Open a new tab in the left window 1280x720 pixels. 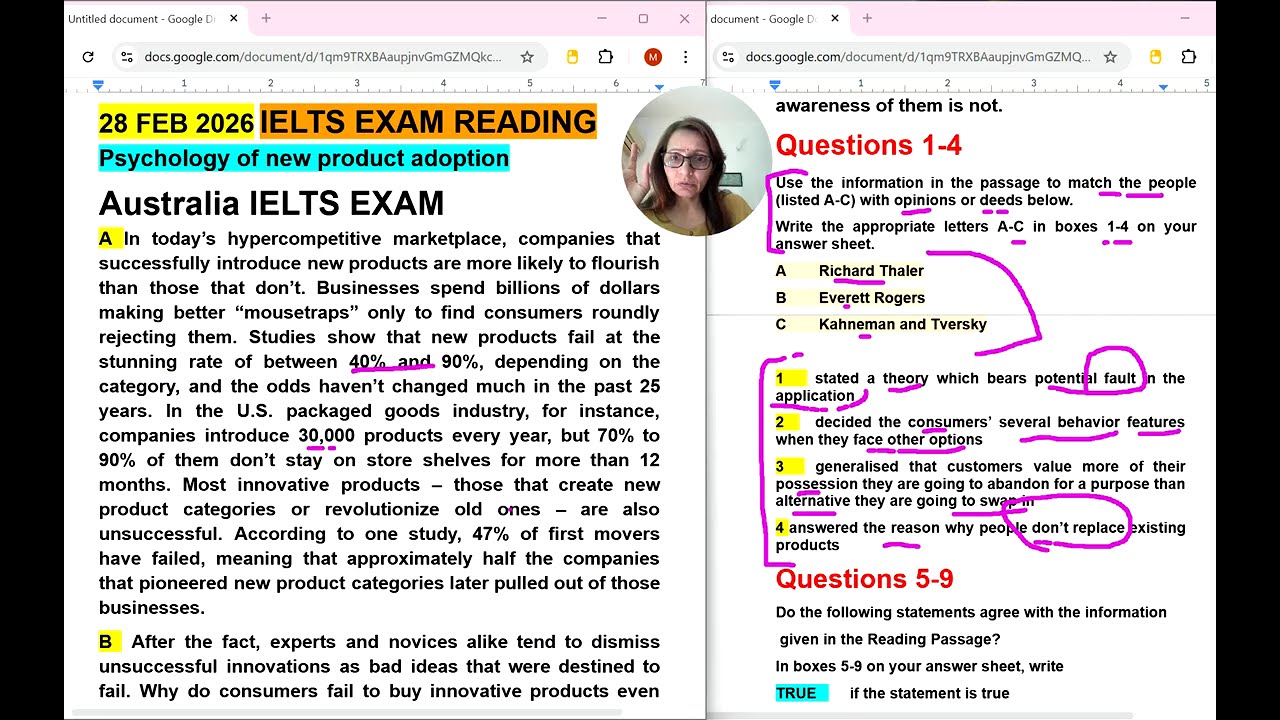point(266,18)
